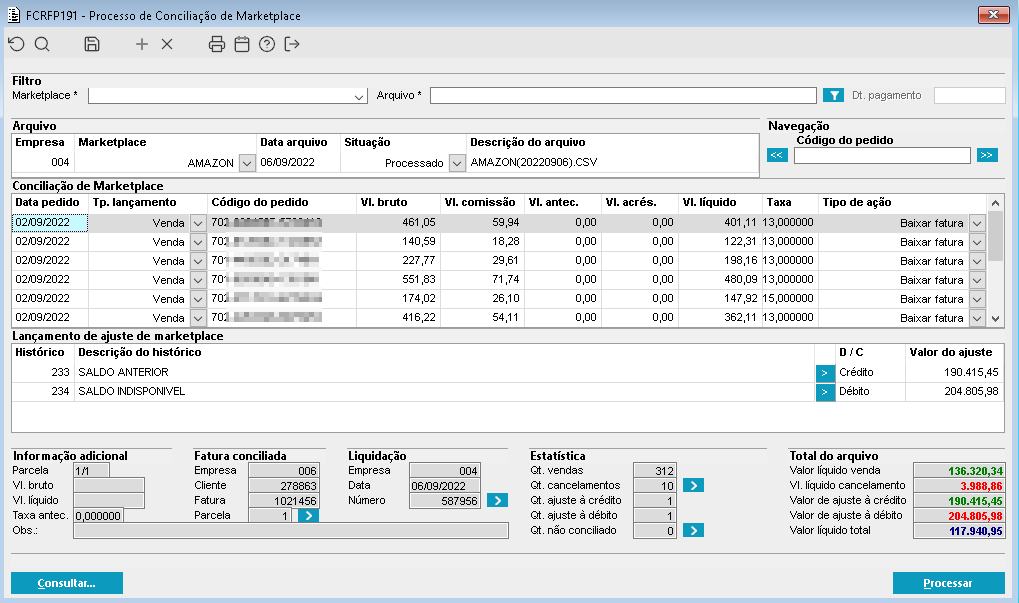Click the 190.415,45 adjustment value cell
The image size is (1019, 603).
click(x=954, y=373)
